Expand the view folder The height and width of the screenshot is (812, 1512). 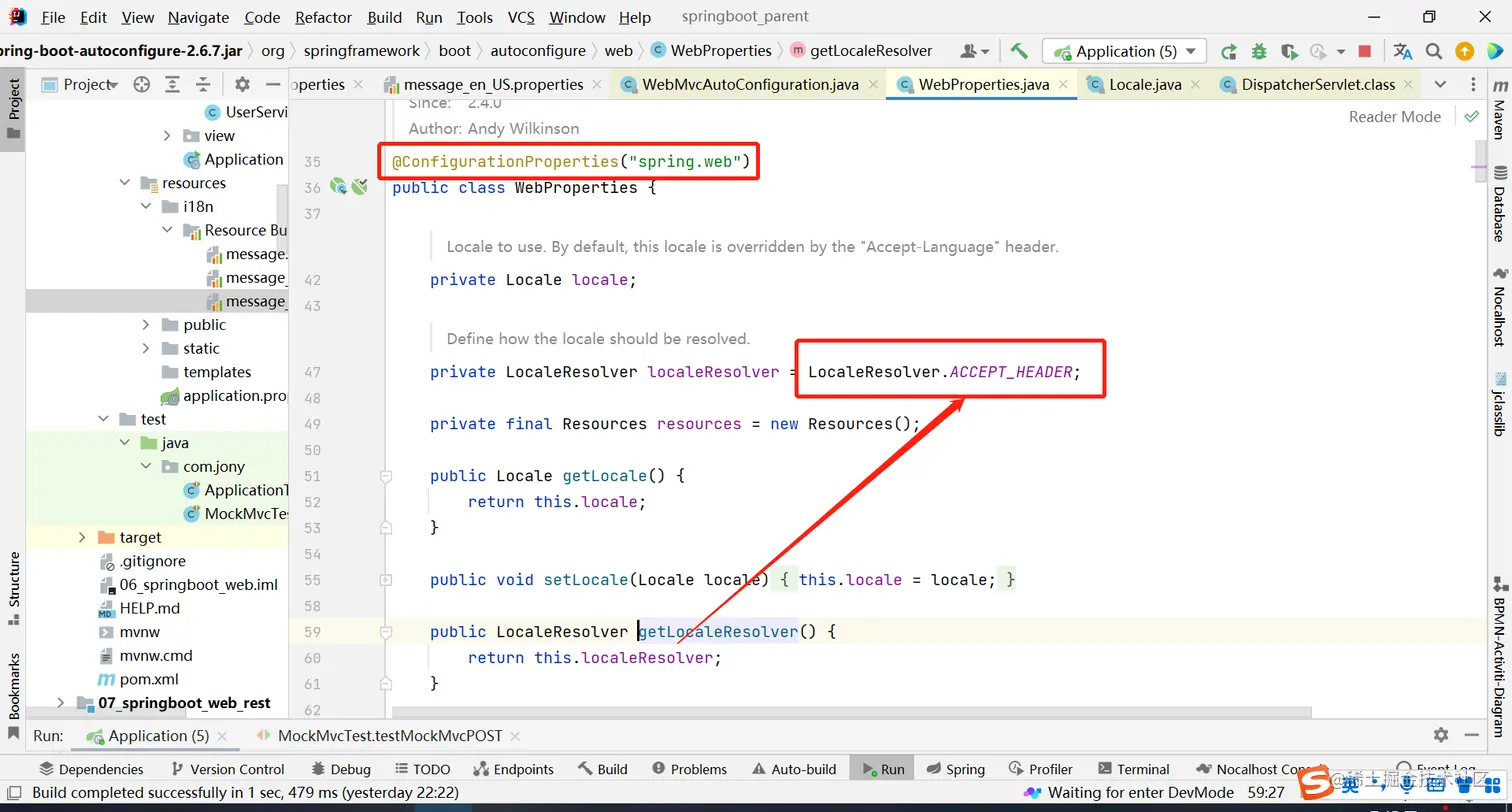coord(167,136)
